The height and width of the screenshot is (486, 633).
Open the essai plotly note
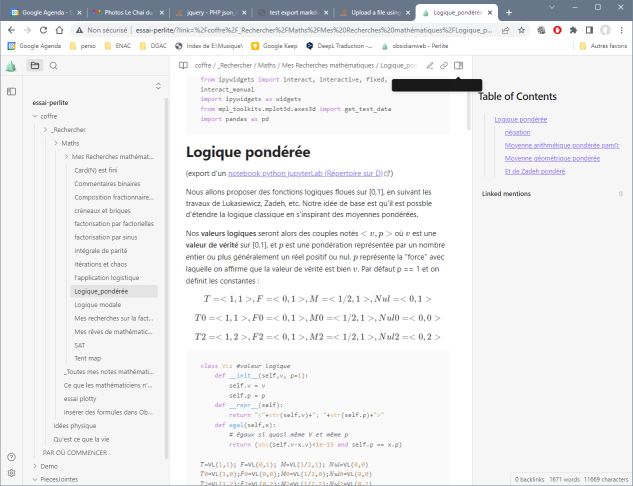pos(80,399)
